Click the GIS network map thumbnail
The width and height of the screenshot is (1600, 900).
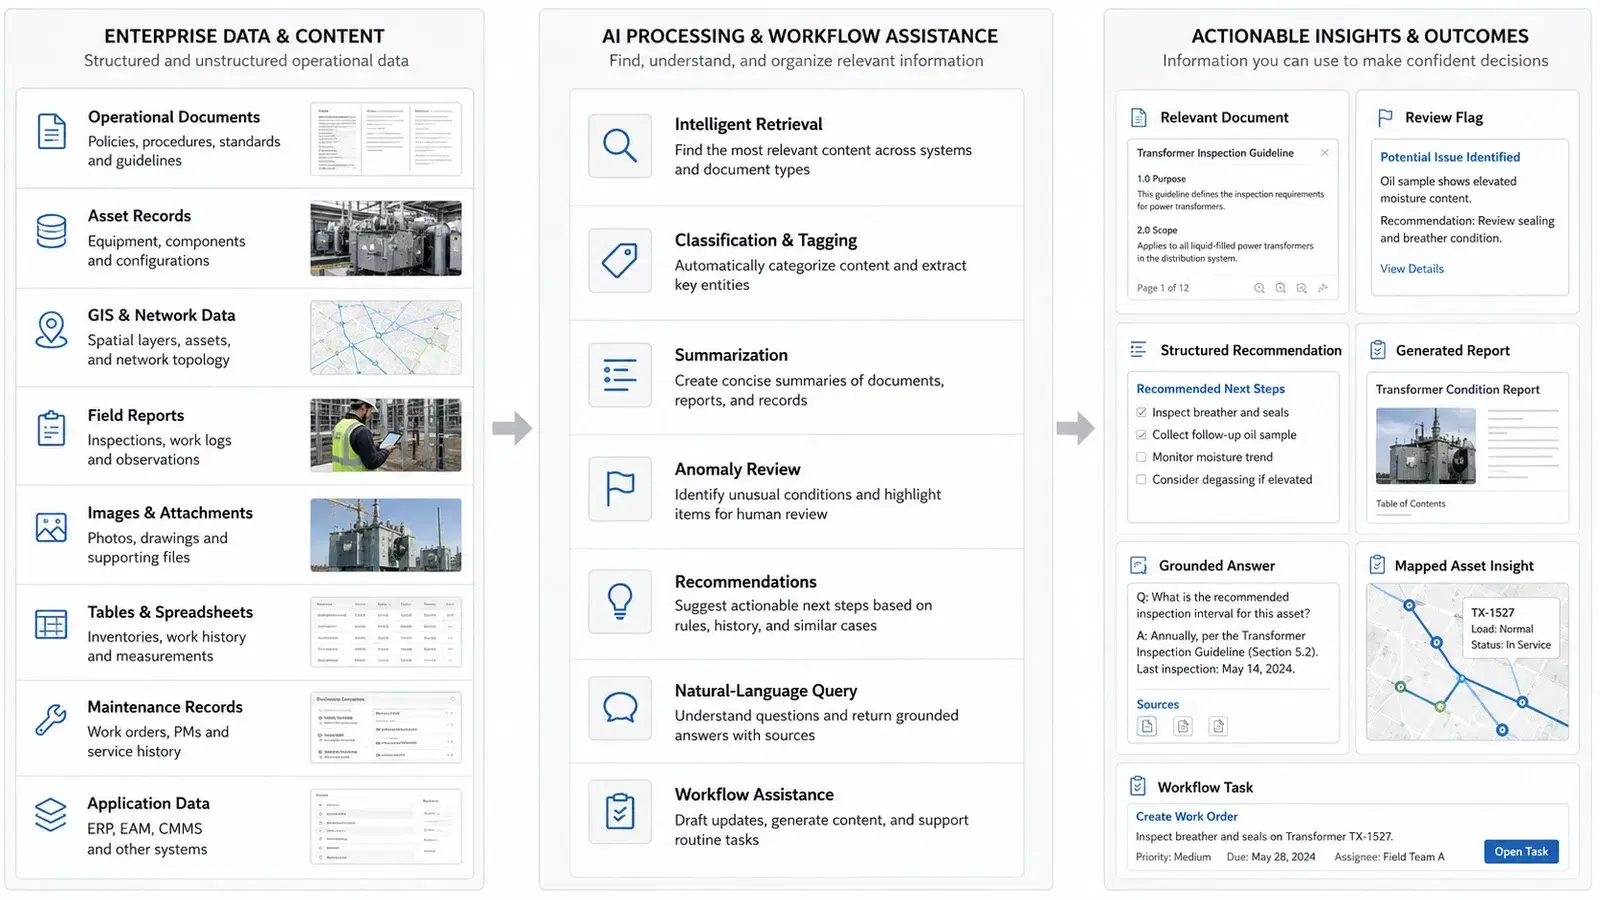[386, 337]
